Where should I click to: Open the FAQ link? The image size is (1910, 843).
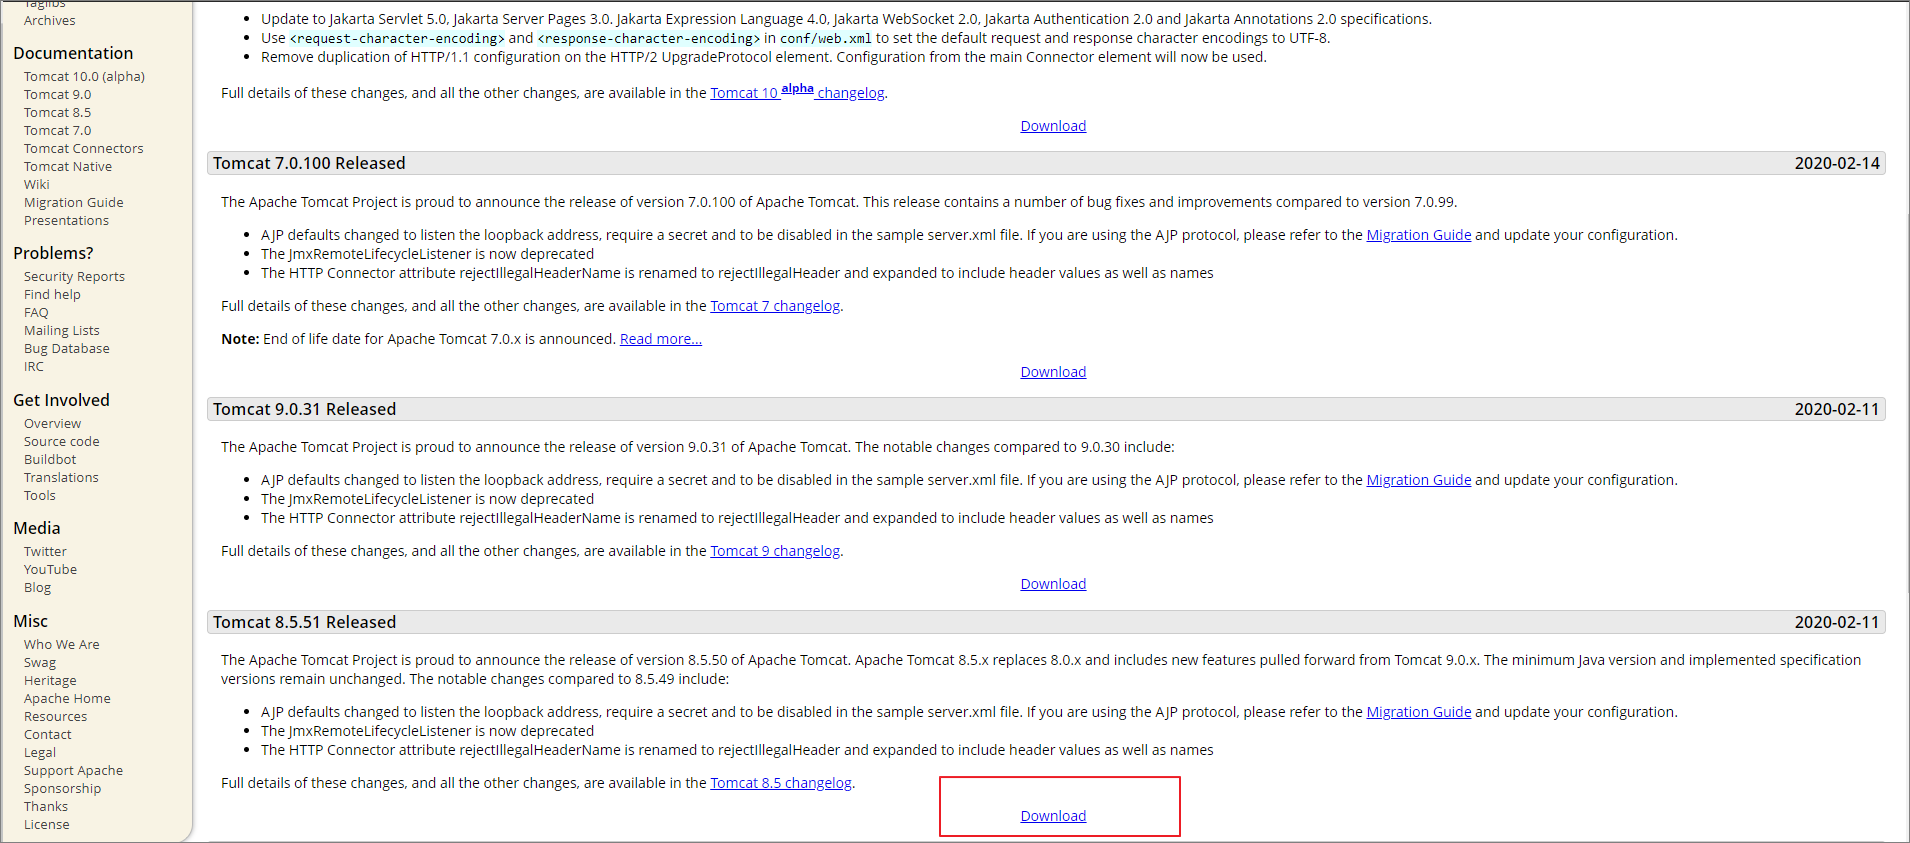click(36, 312)
